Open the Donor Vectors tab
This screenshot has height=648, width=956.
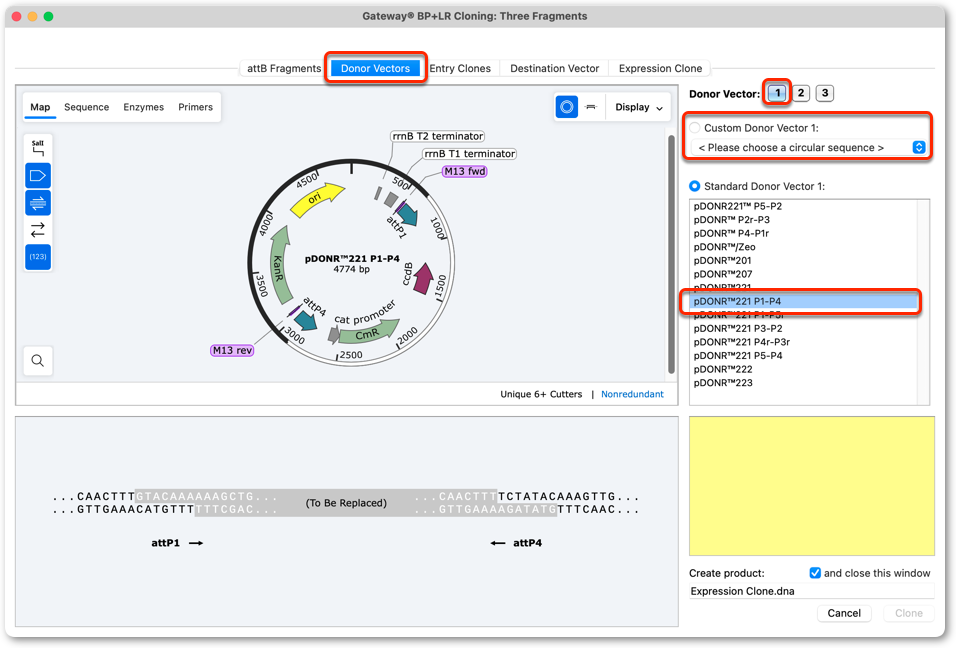click(x=375, y=68)
